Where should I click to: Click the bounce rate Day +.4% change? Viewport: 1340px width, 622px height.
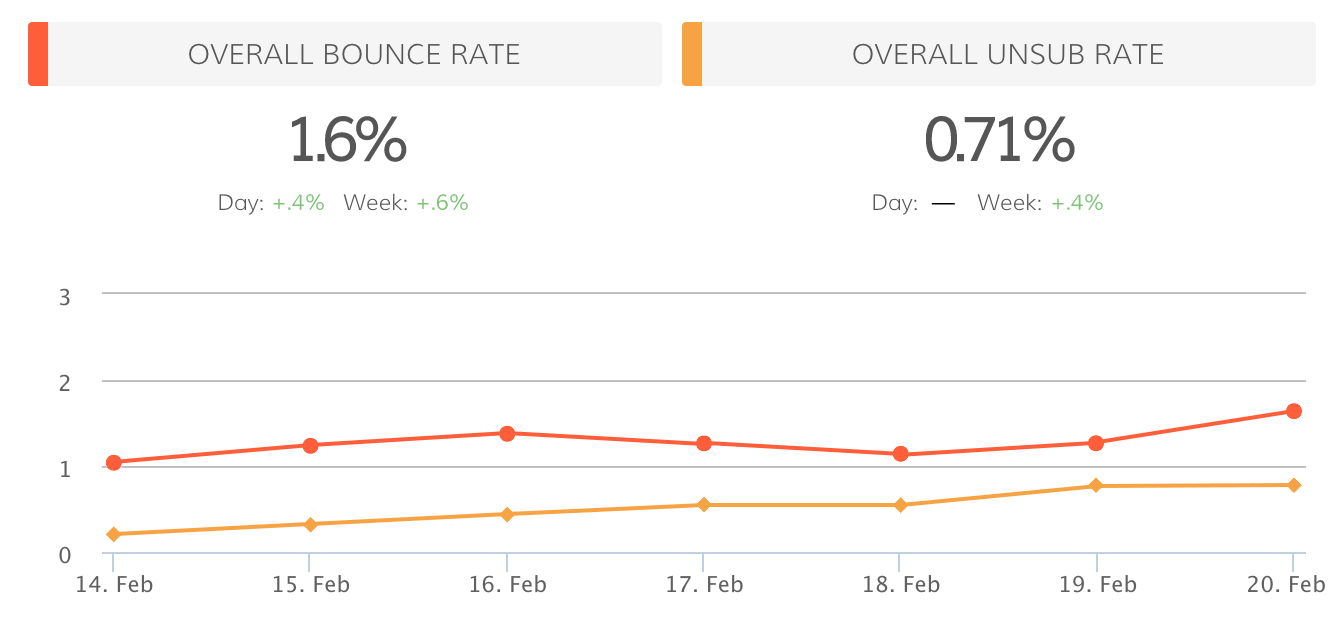tap(298, 203)
